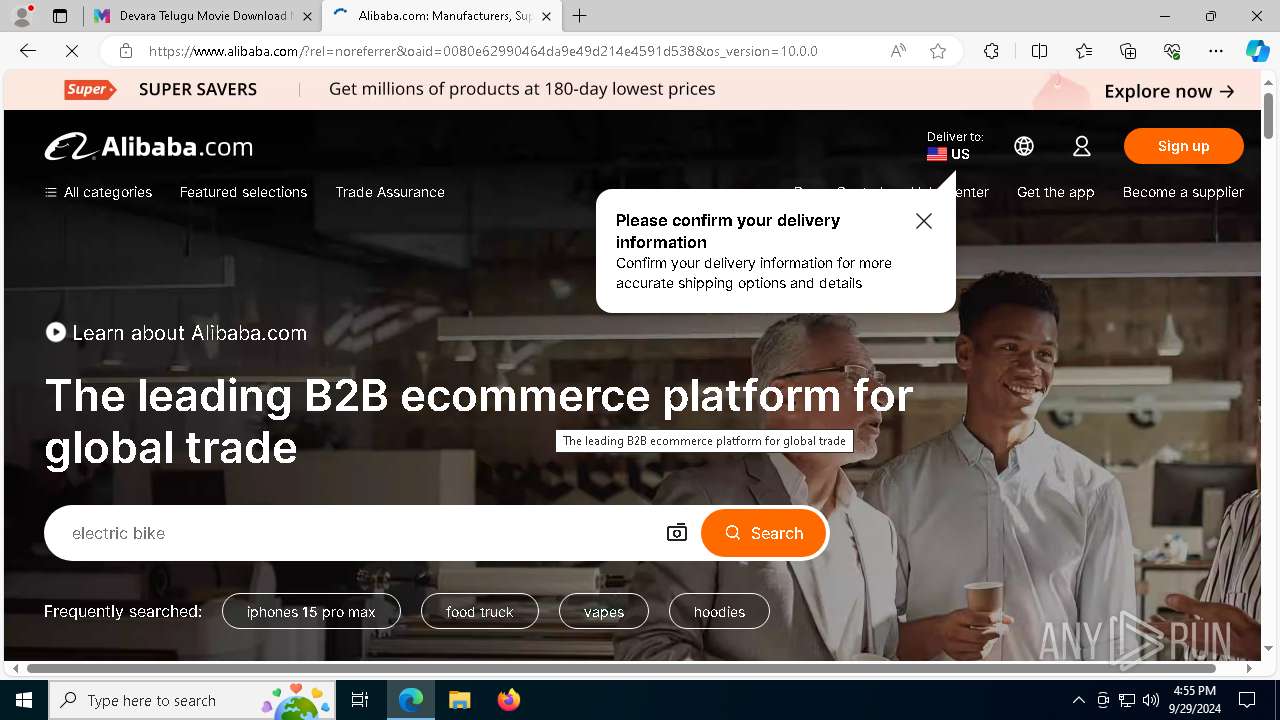This screenshot has height=720, width=1280.
Task: Select vapes suggestion
Action: (604, 611)
